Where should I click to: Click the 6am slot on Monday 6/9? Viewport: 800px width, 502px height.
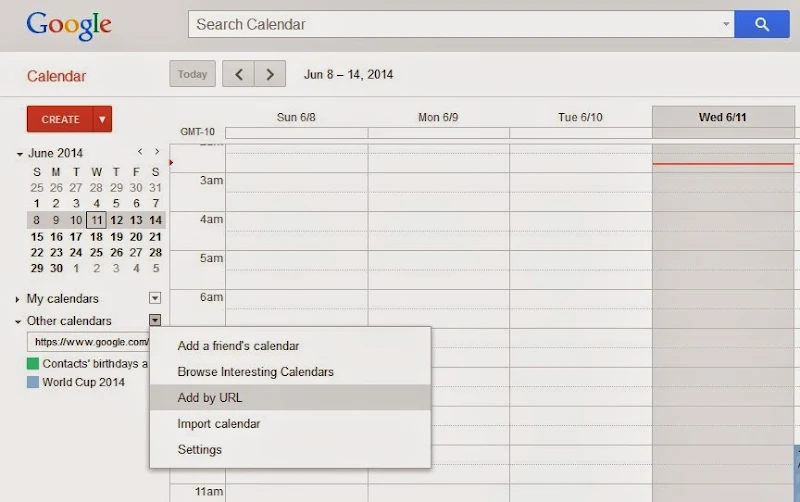pyautogui.click(x=438, y=309)
